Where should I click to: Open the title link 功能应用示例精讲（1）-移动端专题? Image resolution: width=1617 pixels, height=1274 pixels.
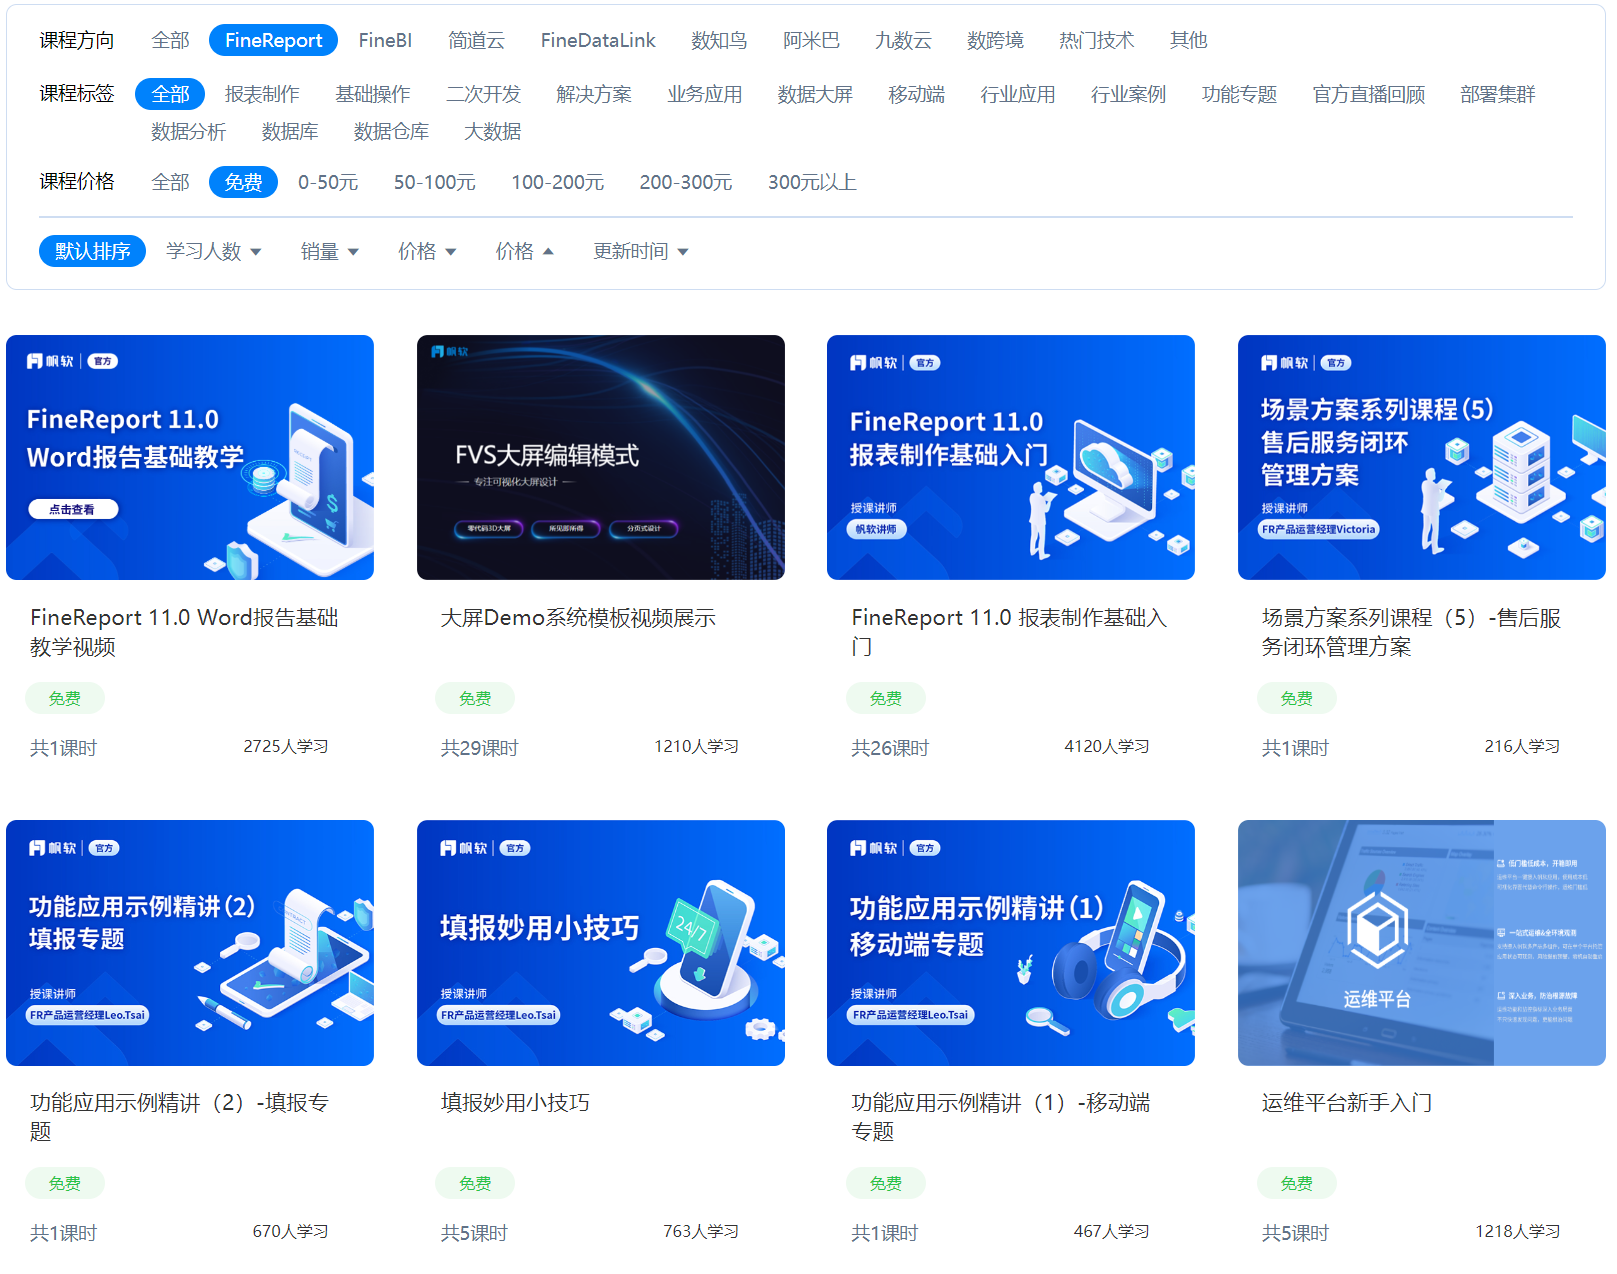tap(1000, 1117)
